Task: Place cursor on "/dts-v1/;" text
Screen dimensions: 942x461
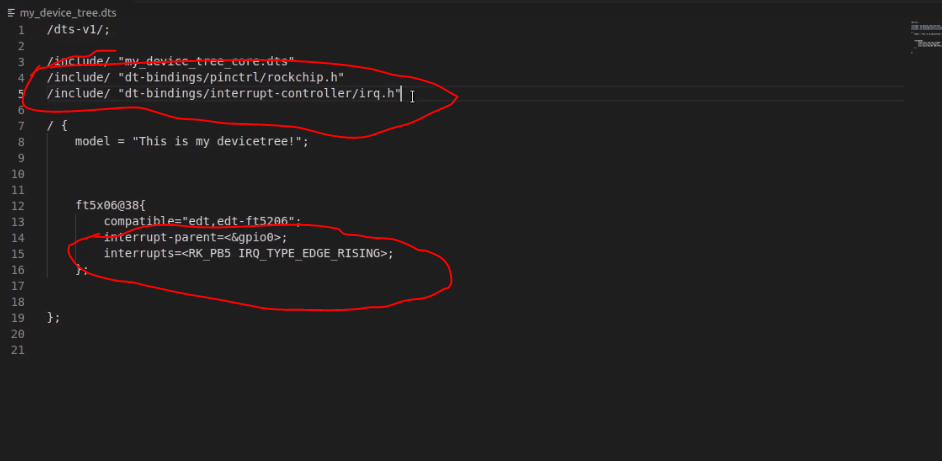Action: 78,30
